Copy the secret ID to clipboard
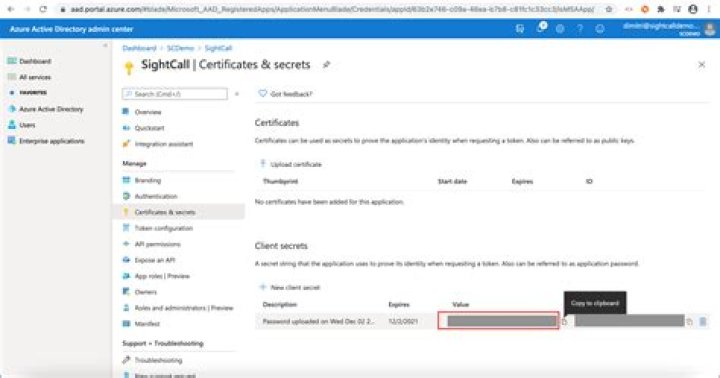Screen dimensions: 720x378 (689, 322)
